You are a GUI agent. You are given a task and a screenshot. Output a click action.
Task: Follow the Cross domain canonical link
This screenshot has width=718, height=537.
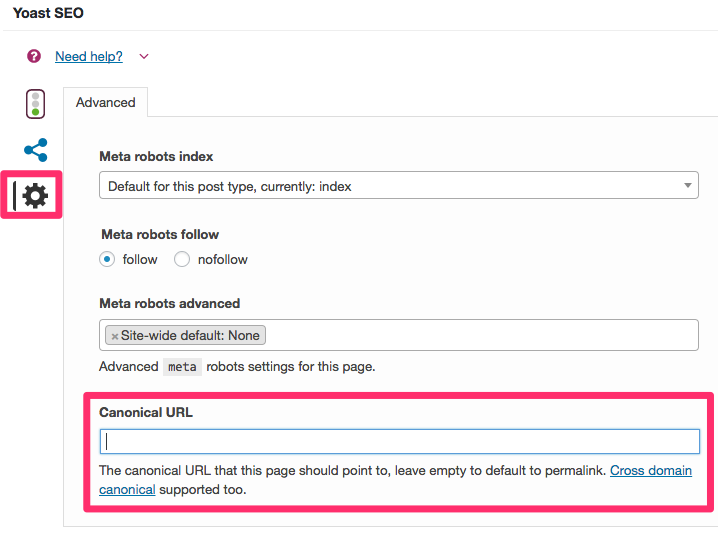[651, 470]
